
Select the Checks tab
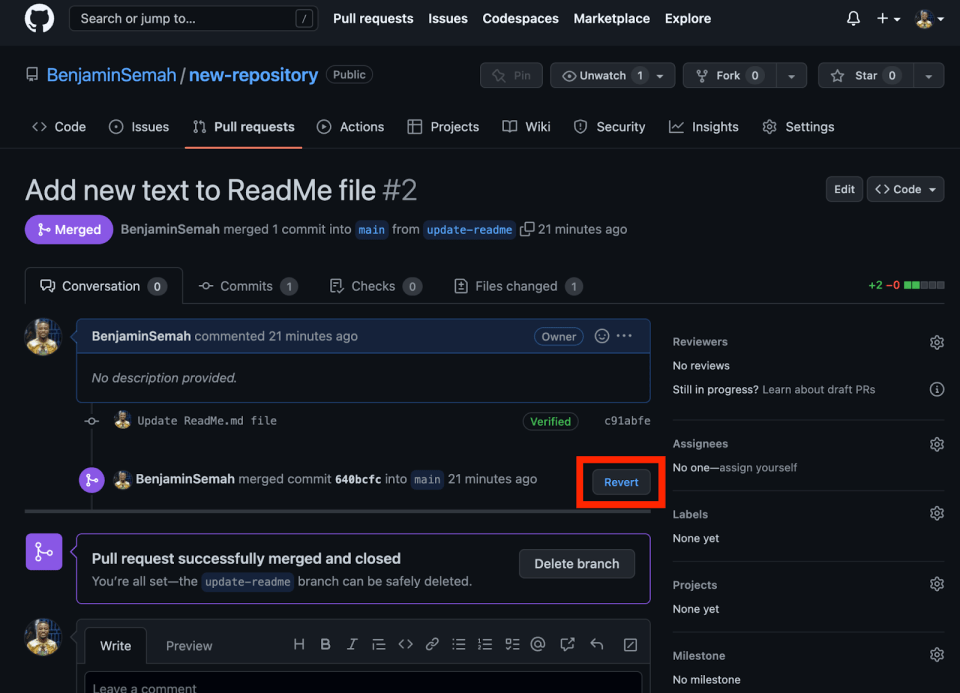click(x=375, y=286)
